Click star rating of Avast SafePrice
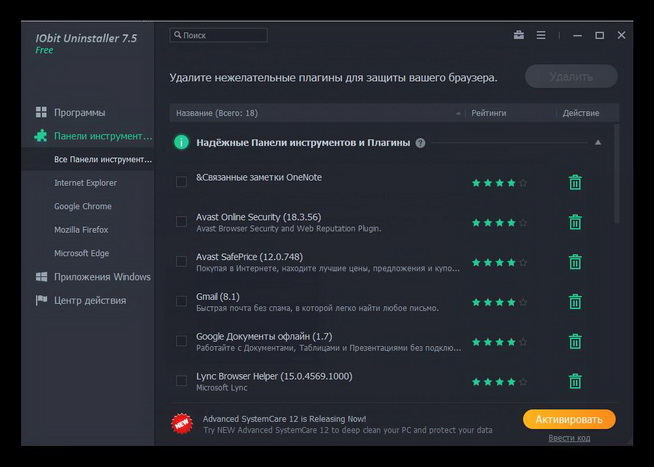Viewport: 654px width, 467px height. 499,262
